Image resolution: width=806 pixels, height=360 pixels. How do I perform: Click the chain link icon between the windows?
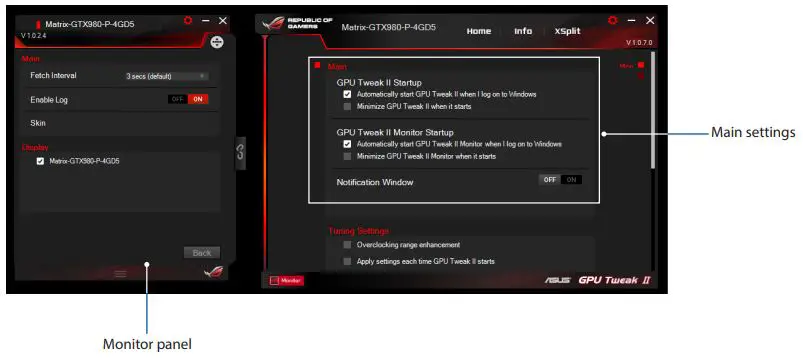pyautogui.click(x=241, y=153)
